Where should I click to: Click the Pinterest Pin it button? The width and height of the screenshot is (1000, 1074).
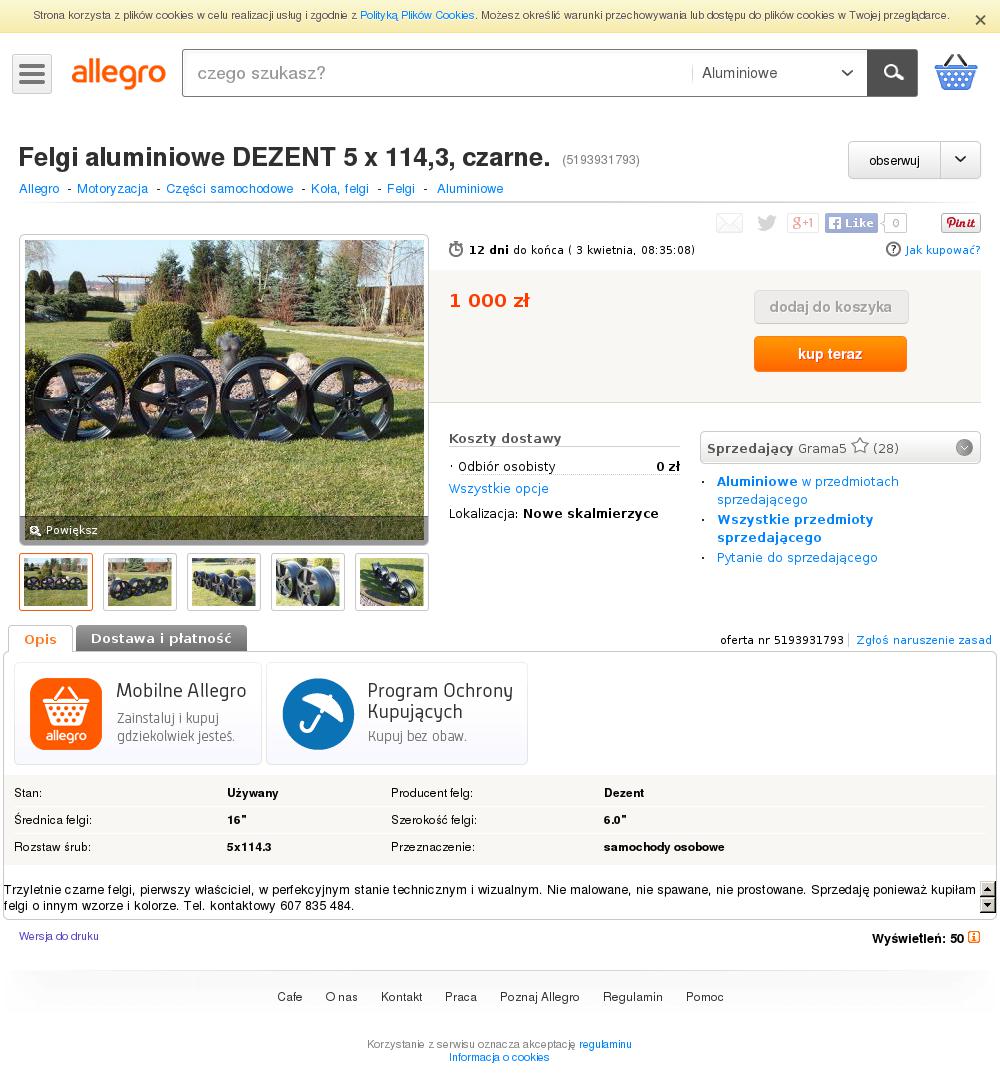(x=960, y=223)
